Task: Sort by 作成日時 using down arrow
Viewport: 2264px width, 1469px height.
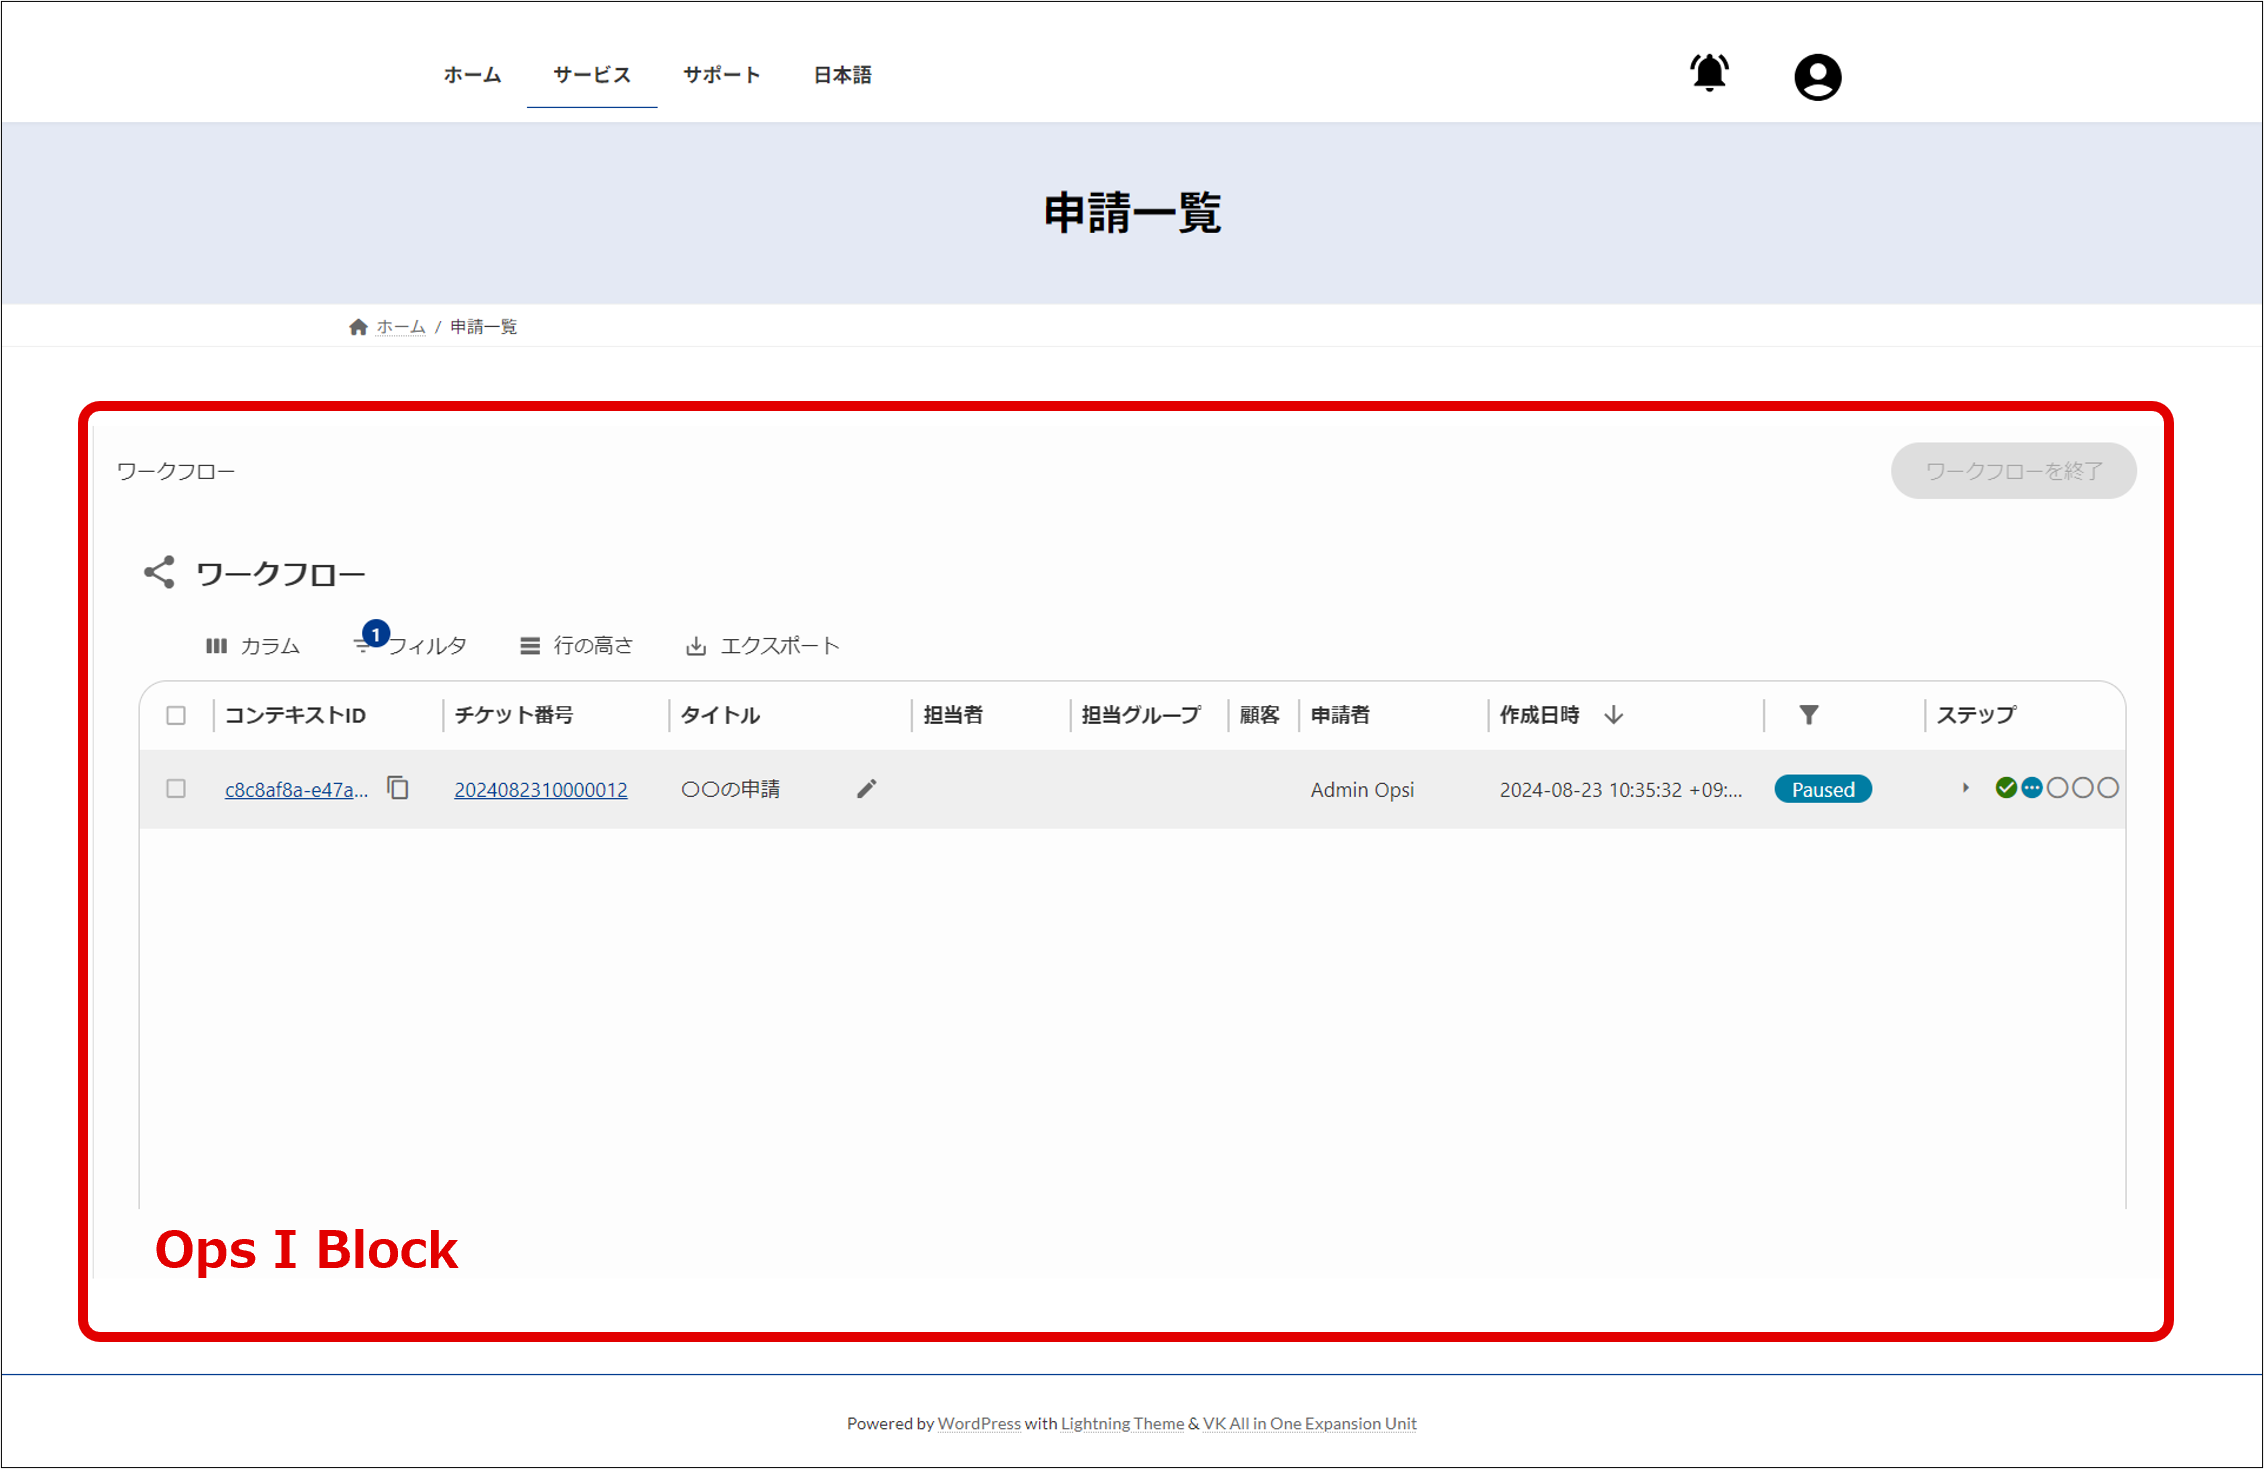Action: pos(1613,715)
